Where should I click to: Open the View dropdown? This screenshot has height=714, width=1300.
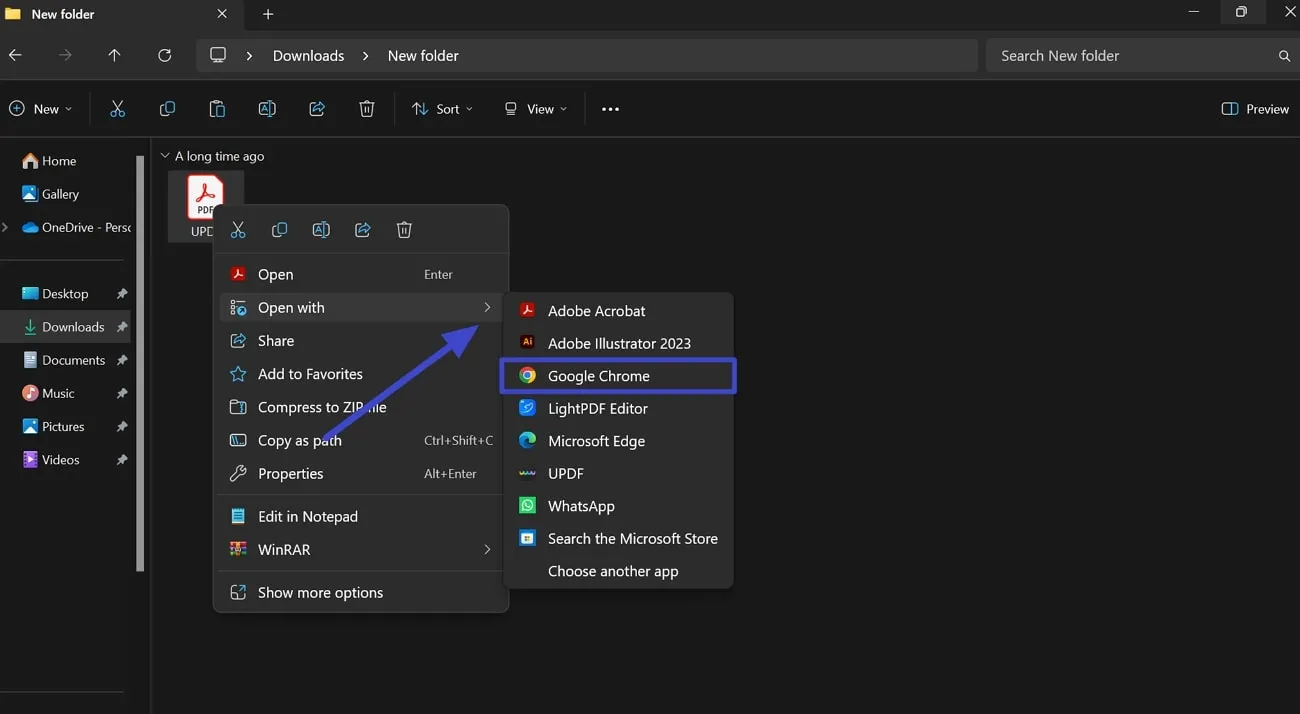[535, 108]
